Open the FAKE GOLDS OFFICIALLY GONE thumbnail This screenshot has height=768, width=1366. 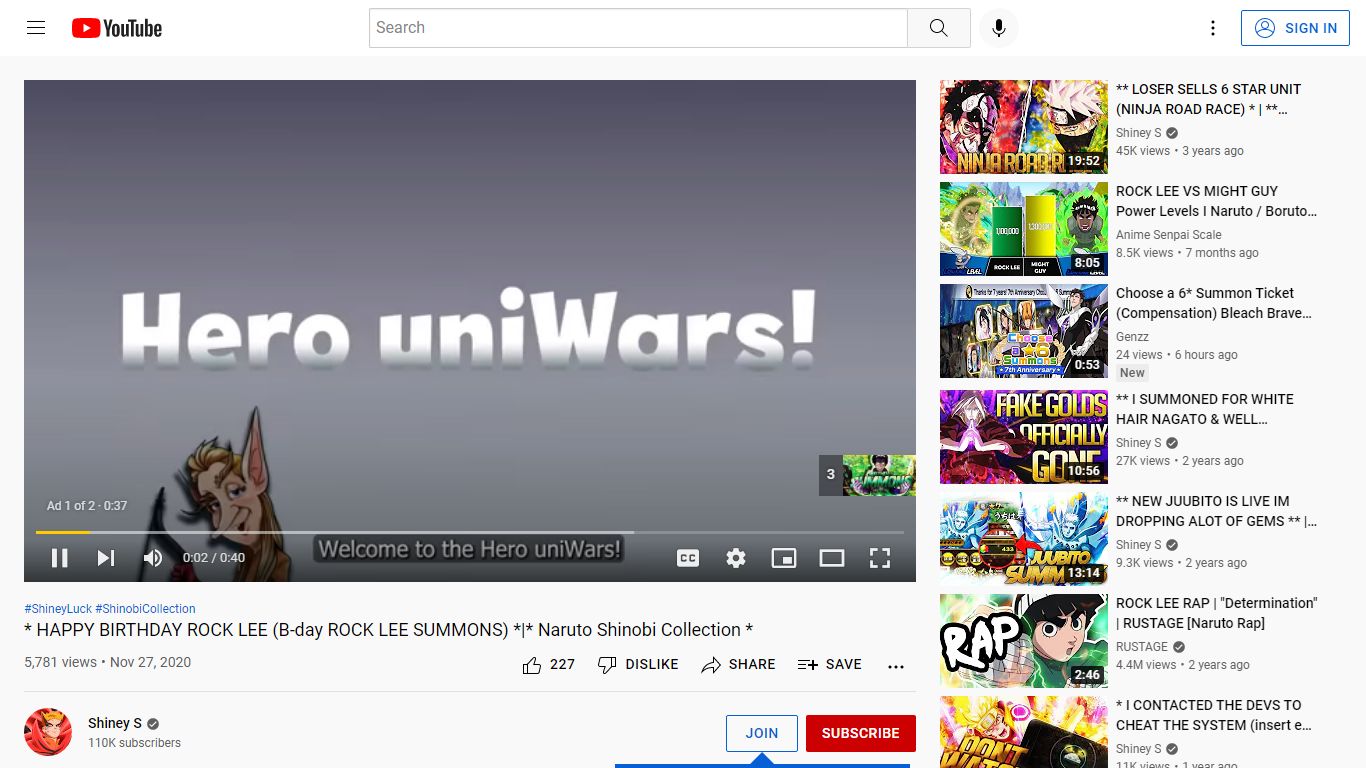pos(1024,437)
